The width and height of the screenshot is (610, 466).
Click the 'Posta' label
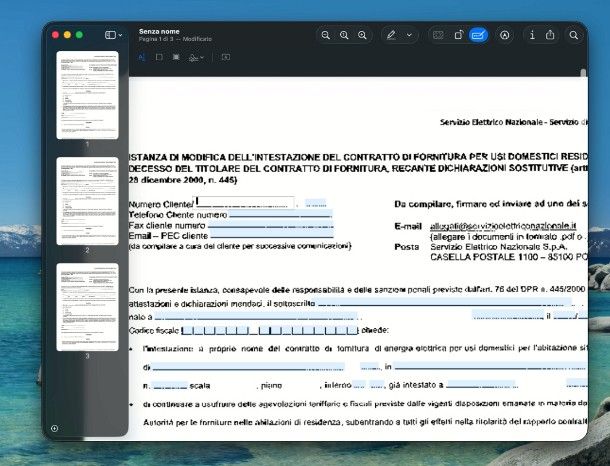pos(407,247)
